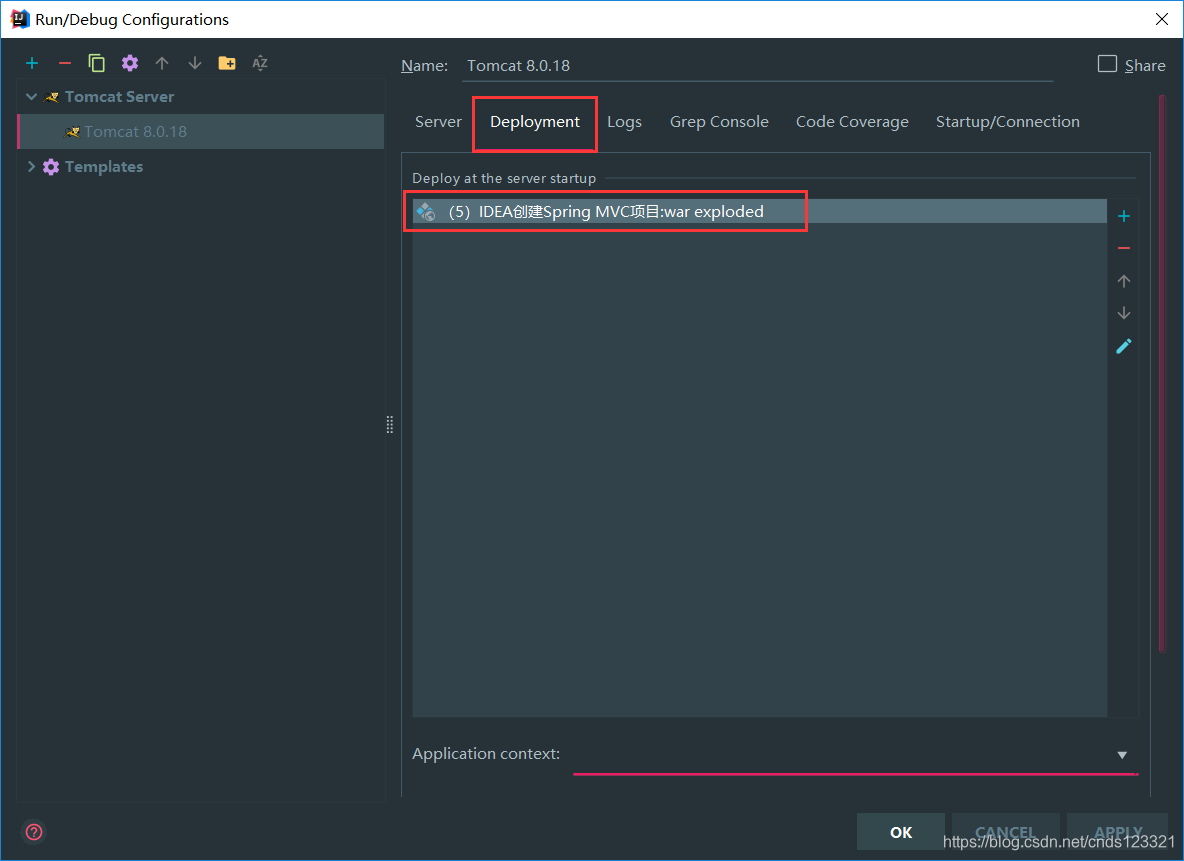Toggle the Share checkbox
1184x861 pixels.
1107,64
